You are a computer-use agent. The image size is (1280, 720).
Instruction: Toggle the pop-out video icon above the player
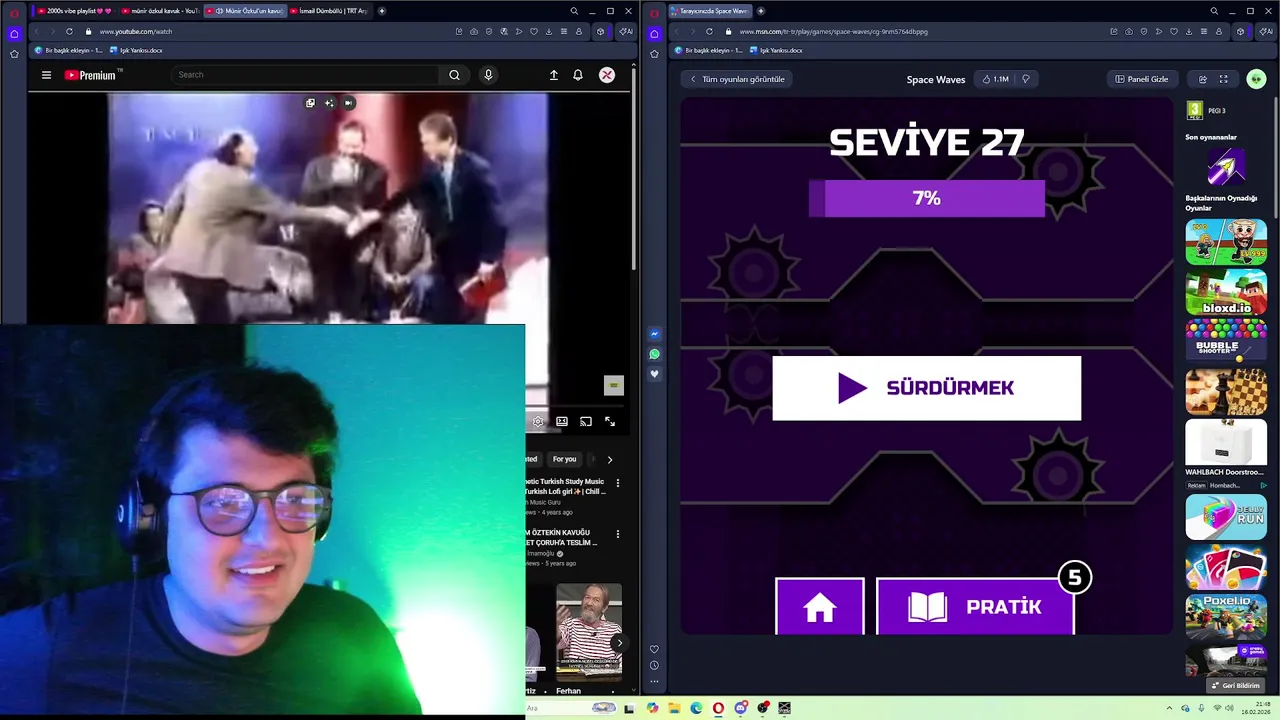(x=310, y=103)
